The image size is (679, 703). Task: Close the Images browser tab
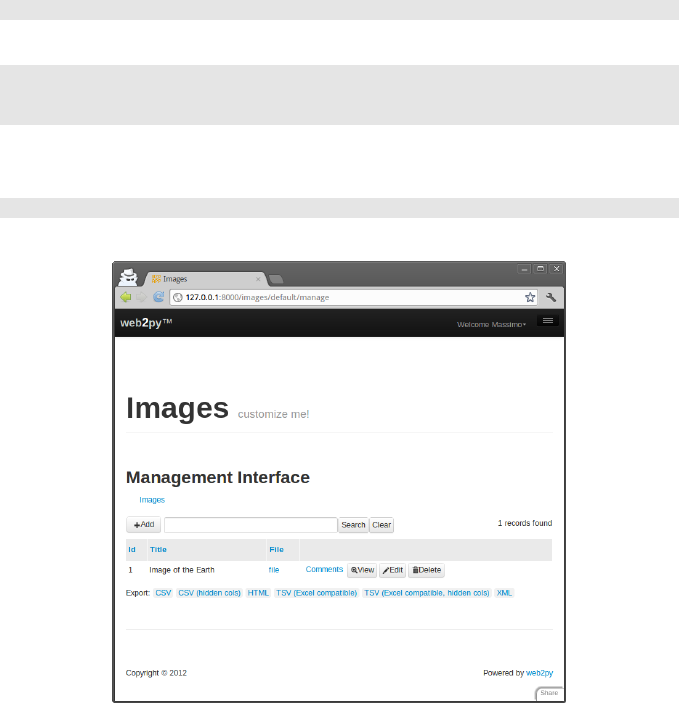click(258, 279)
